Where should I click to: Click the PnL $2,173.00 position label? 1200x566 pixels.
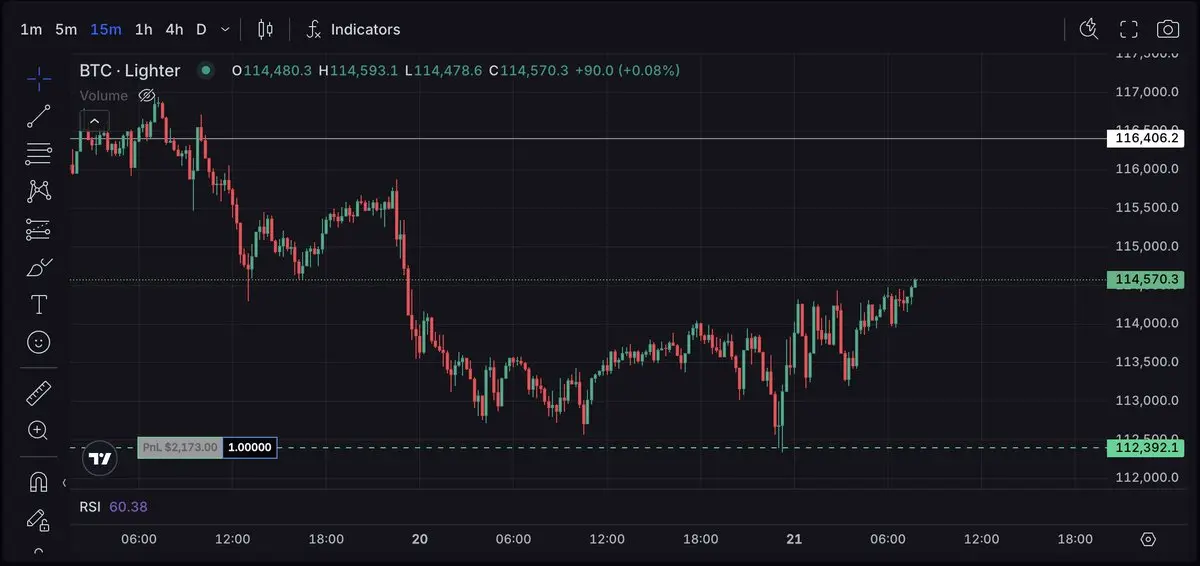click(180, 447)
